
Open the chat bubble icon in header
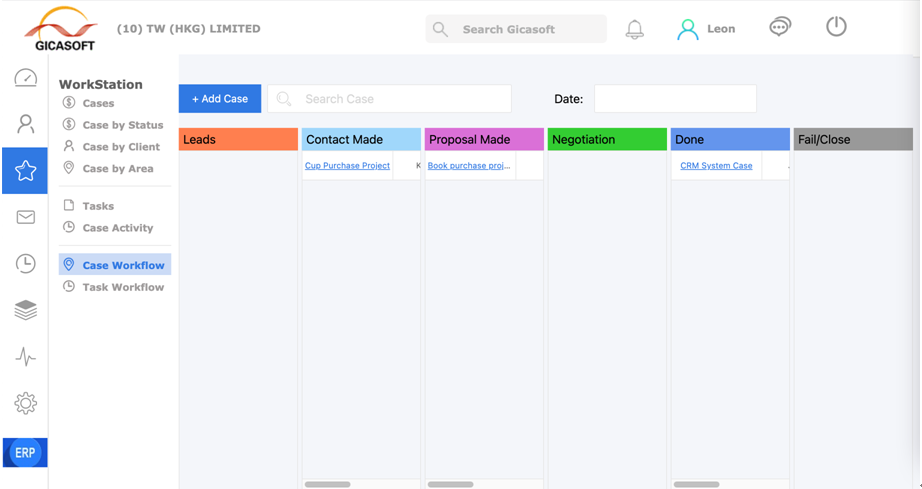(780, 28)
